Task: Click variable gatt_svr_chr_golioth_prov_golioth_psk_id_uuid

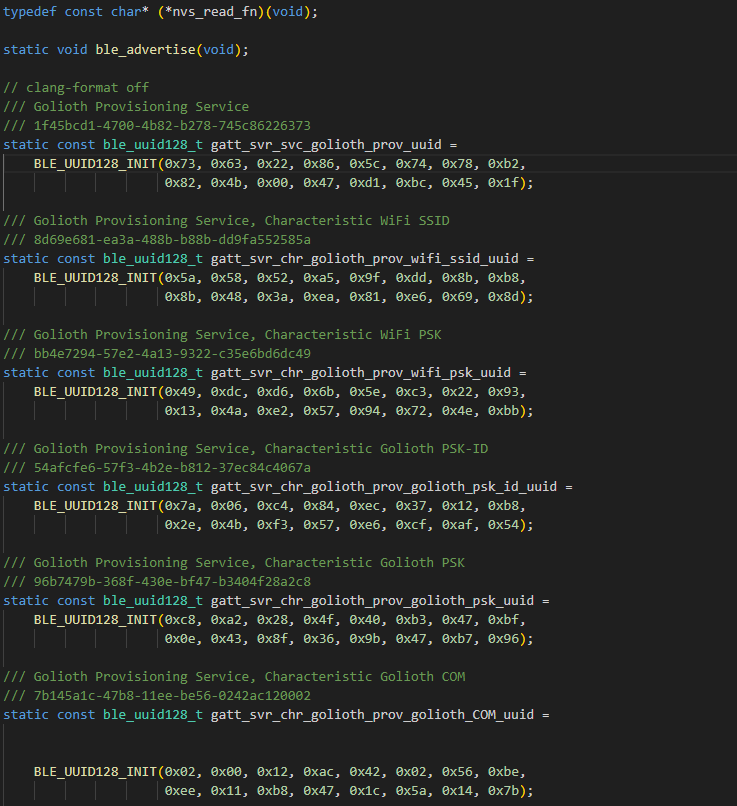Action: pyautogui.click(x=384, y=487)
